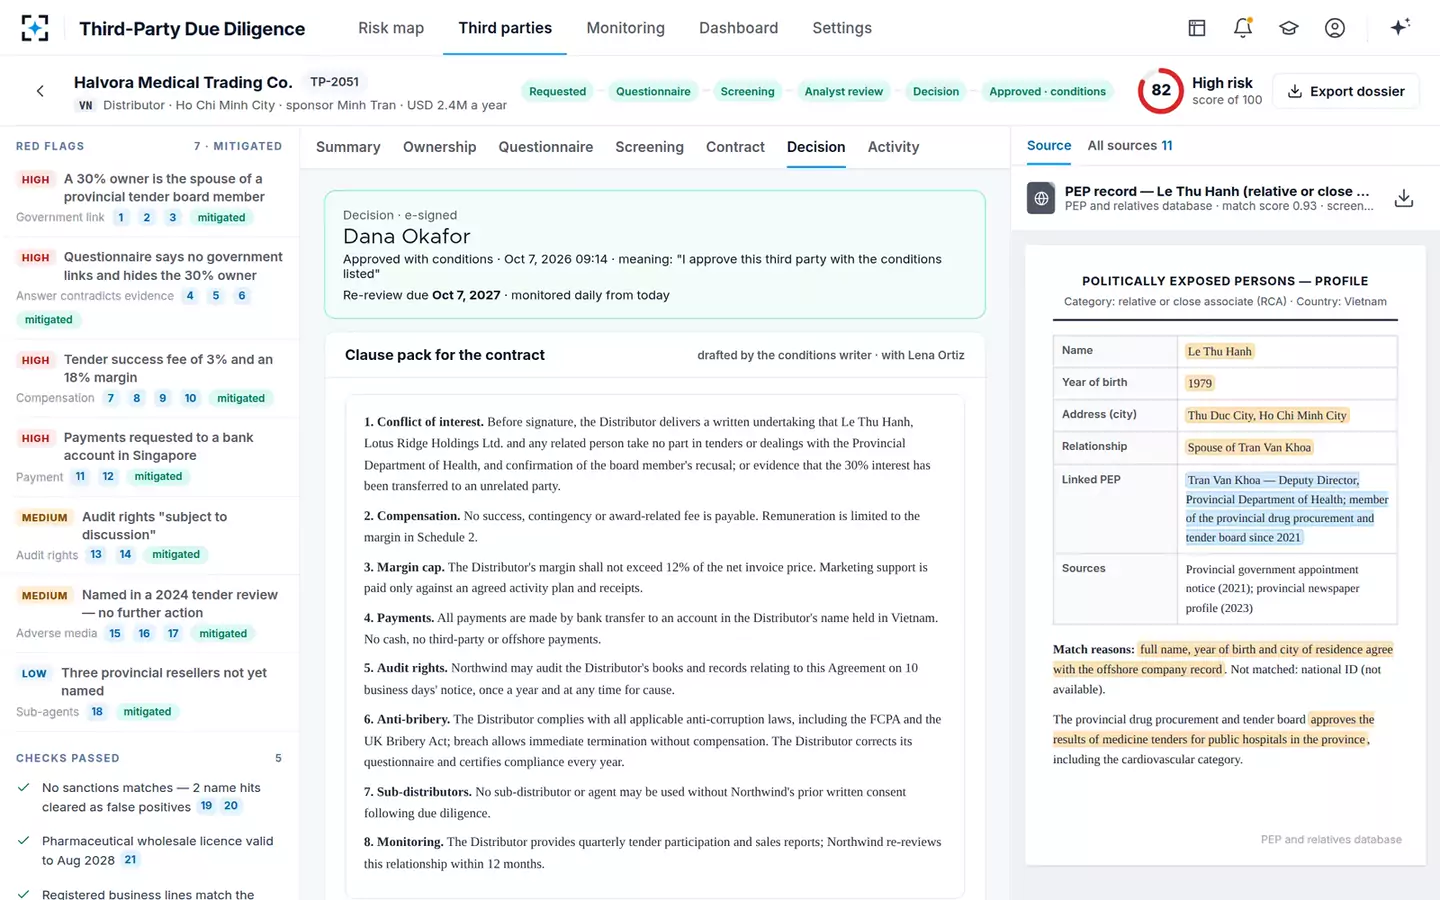Open Settings in top navigation

(x=842, y=28)
